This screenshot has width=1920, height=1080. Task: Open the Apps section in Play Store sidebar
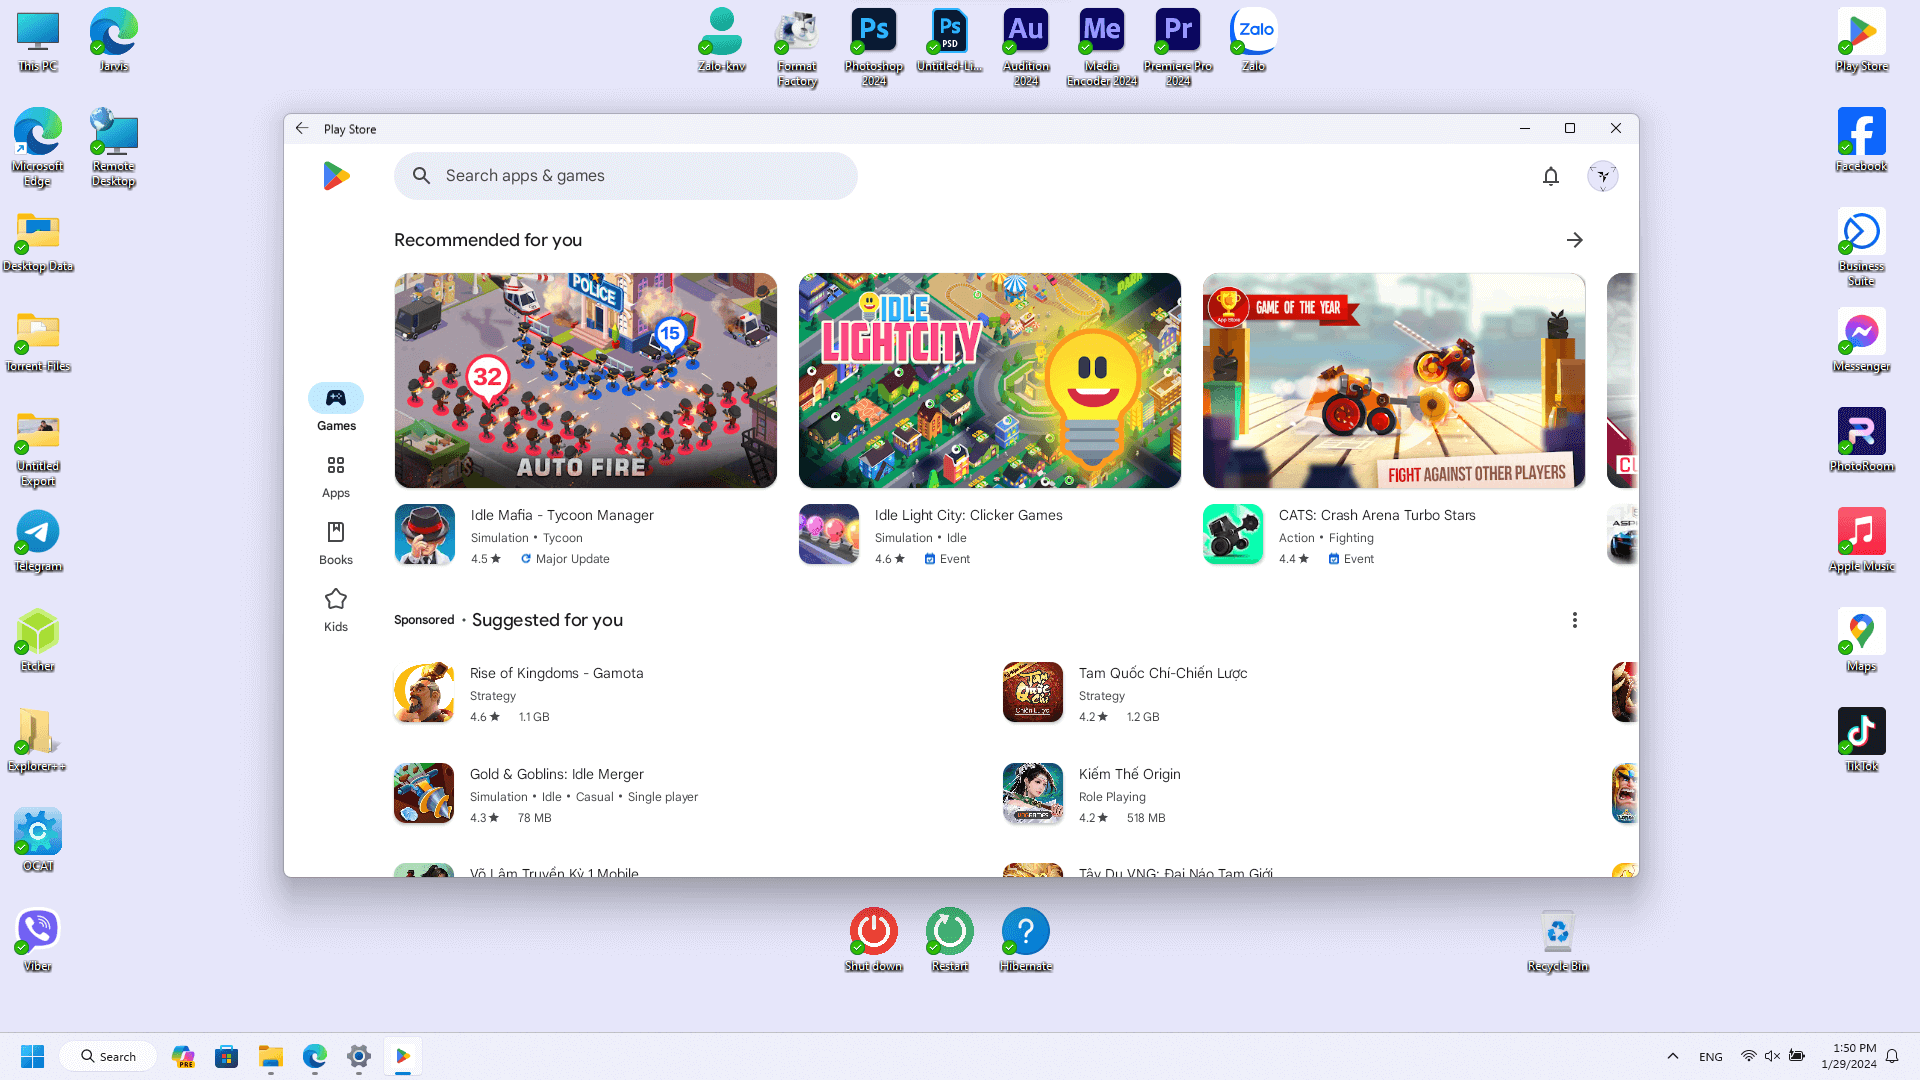coord(336,477)
